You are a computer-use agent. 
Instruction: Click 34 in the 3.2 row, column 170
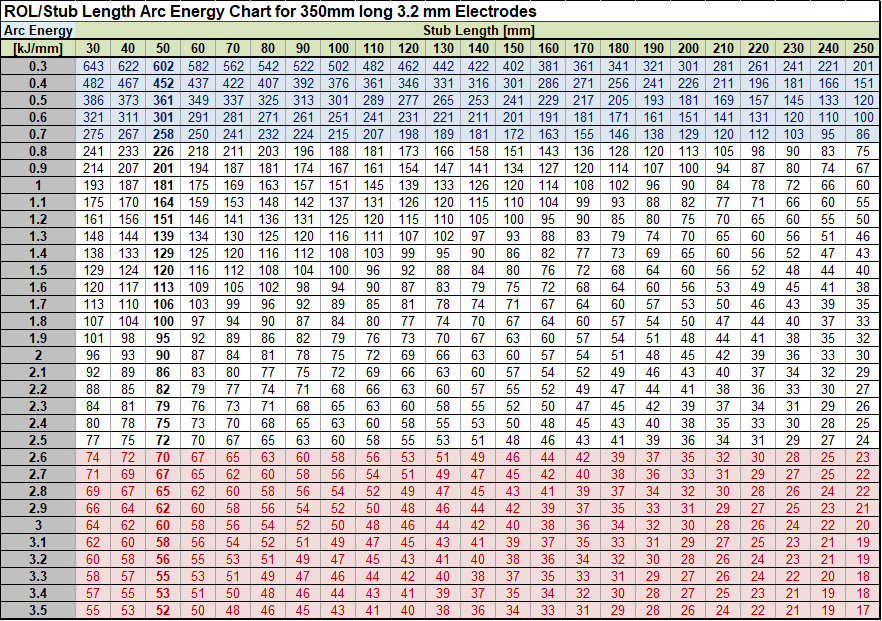click(x=583, y=559)
